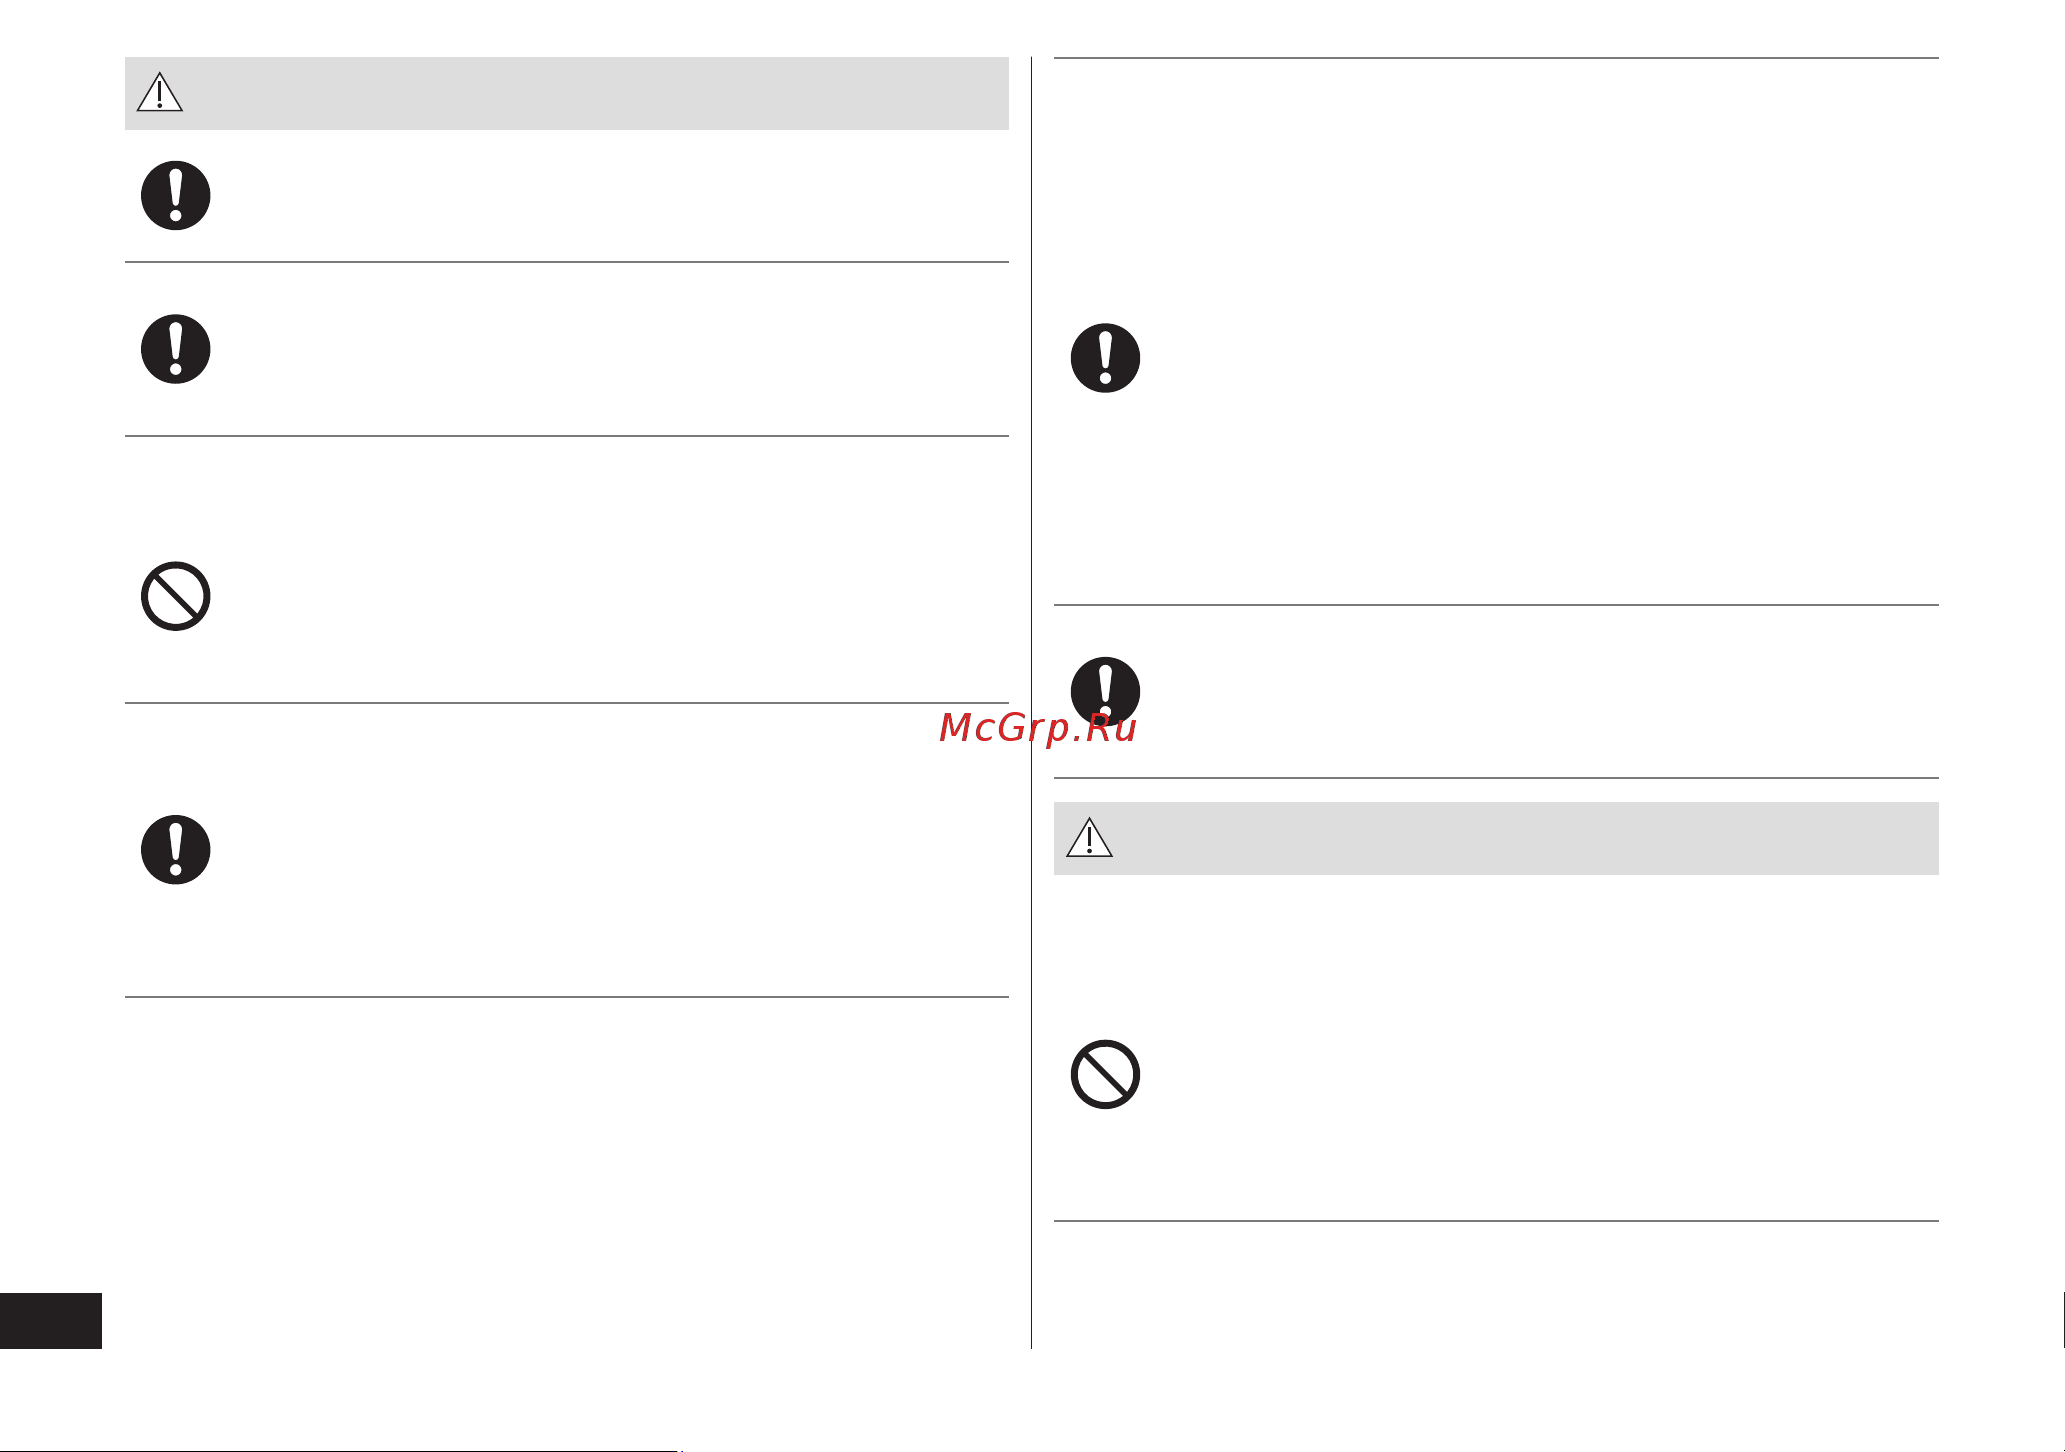
Task: Click the thin horizontal line at the page bottom
Action: 340,1450
